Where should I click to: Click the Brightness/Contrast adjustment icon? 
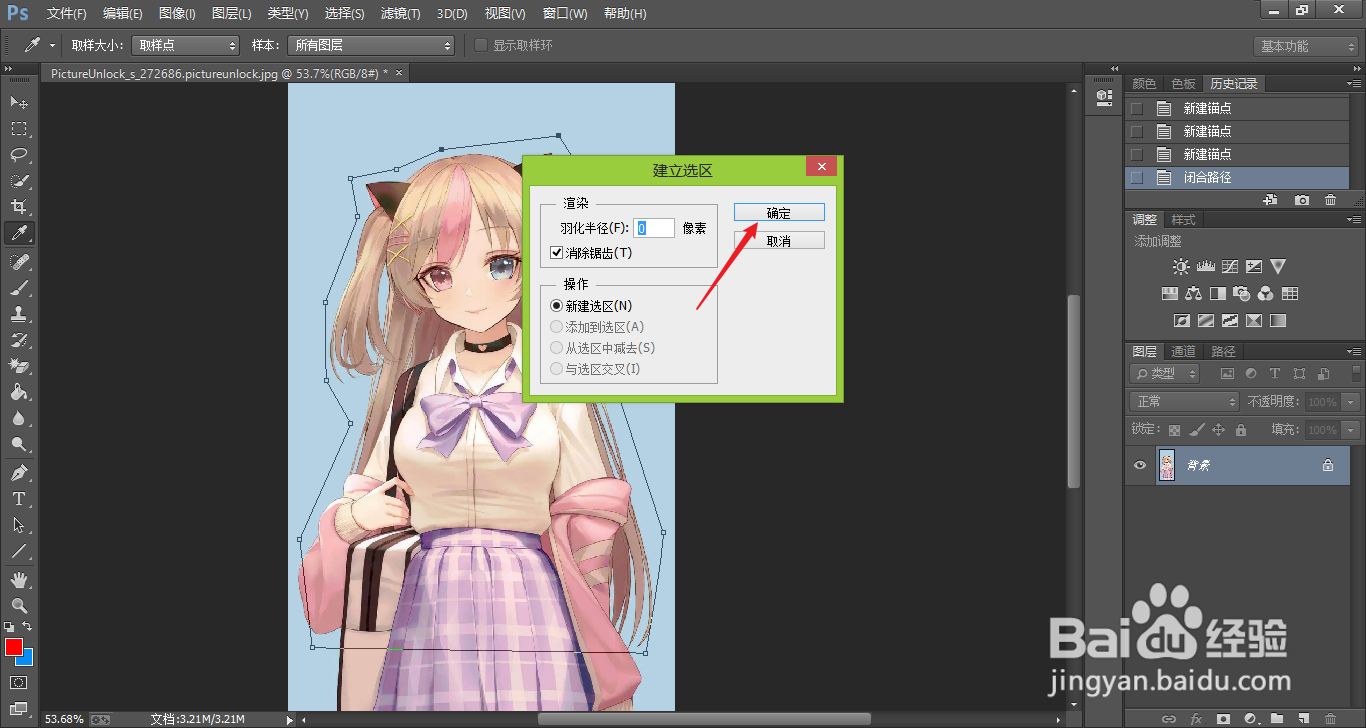click(1182, 267)
